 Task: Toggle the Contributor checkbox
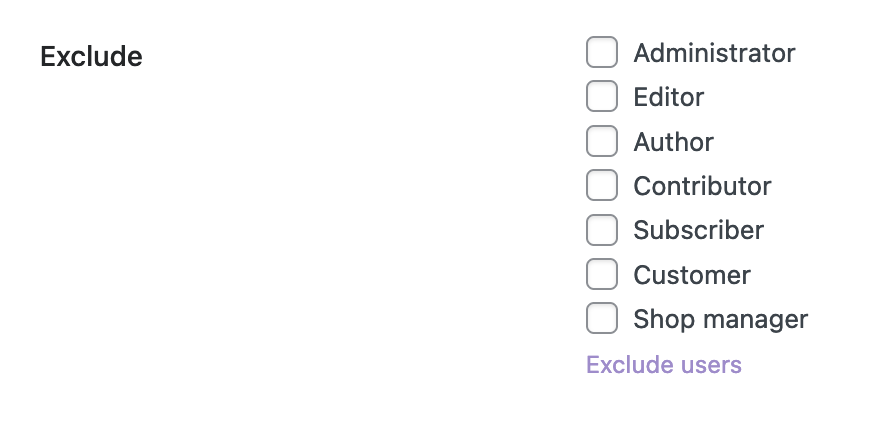tap(602, 185)
